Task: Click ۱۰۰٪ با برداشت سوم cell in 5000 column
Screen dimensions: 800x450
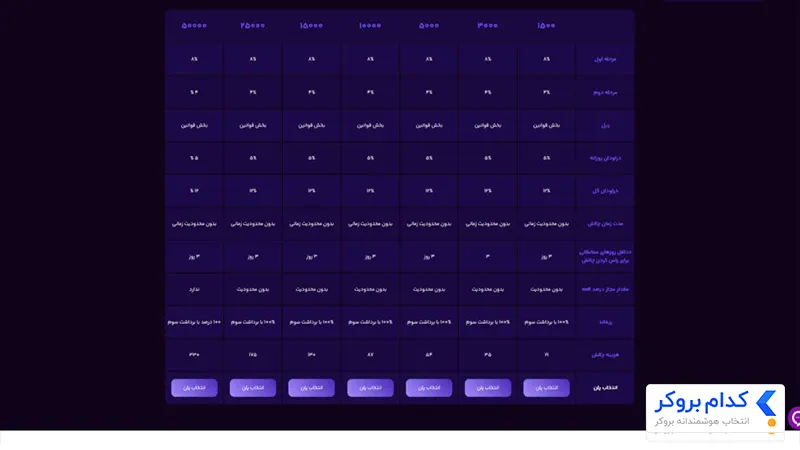Action: [429, 322]
